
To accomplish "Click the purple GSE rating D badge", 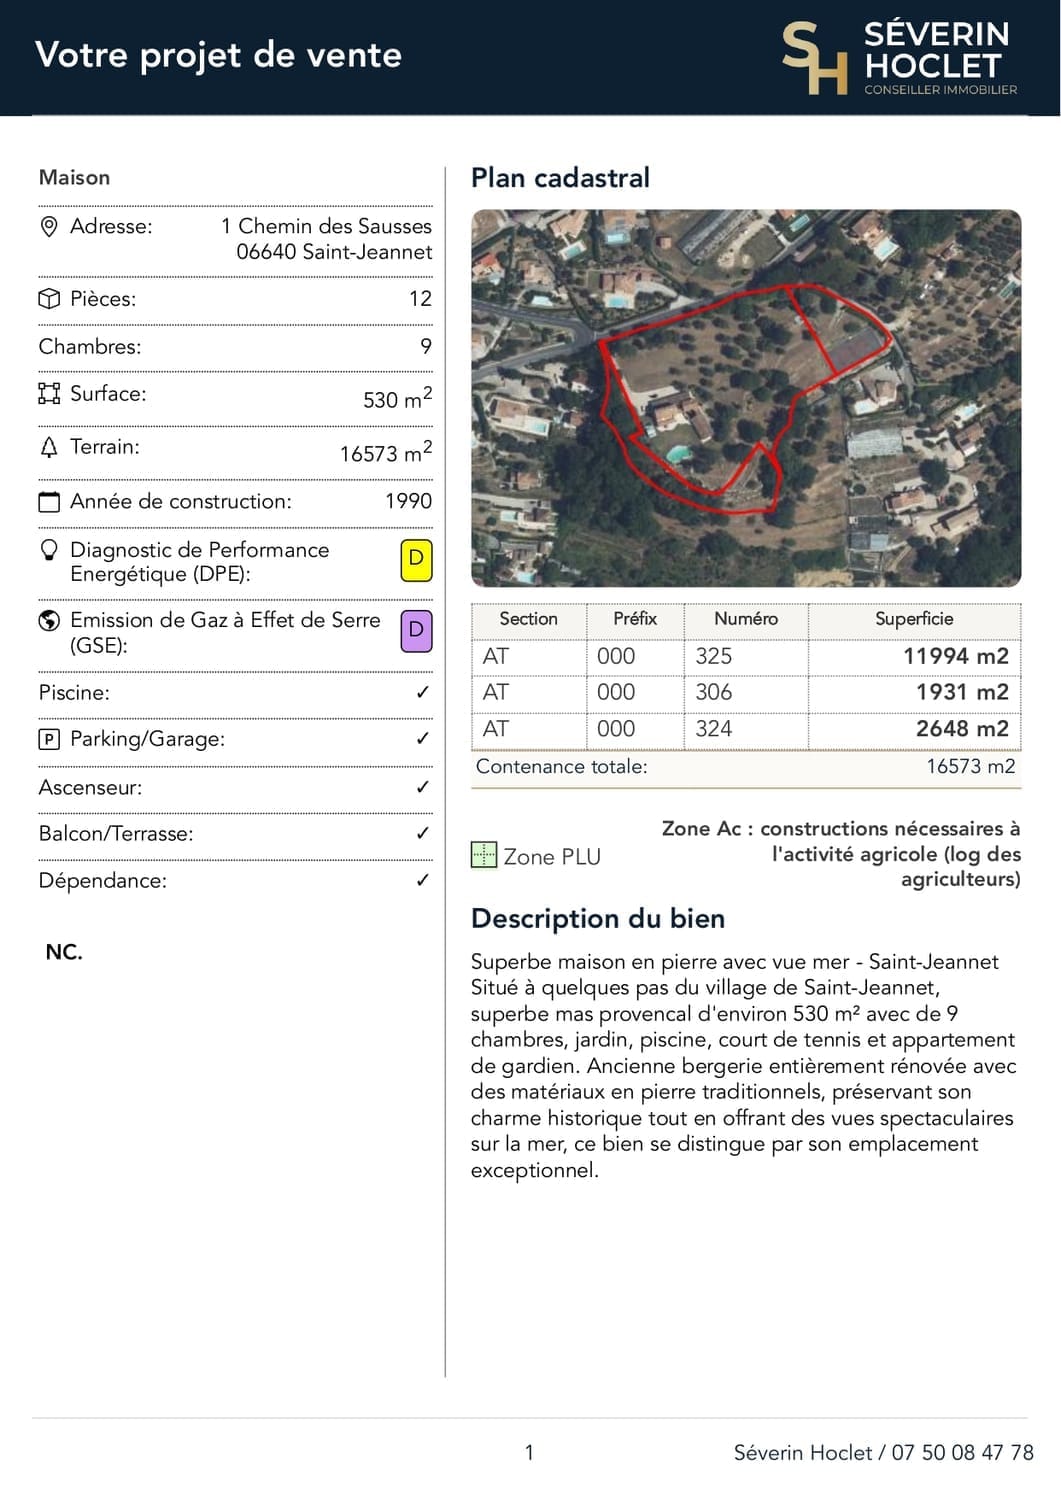I will [416, 631].
